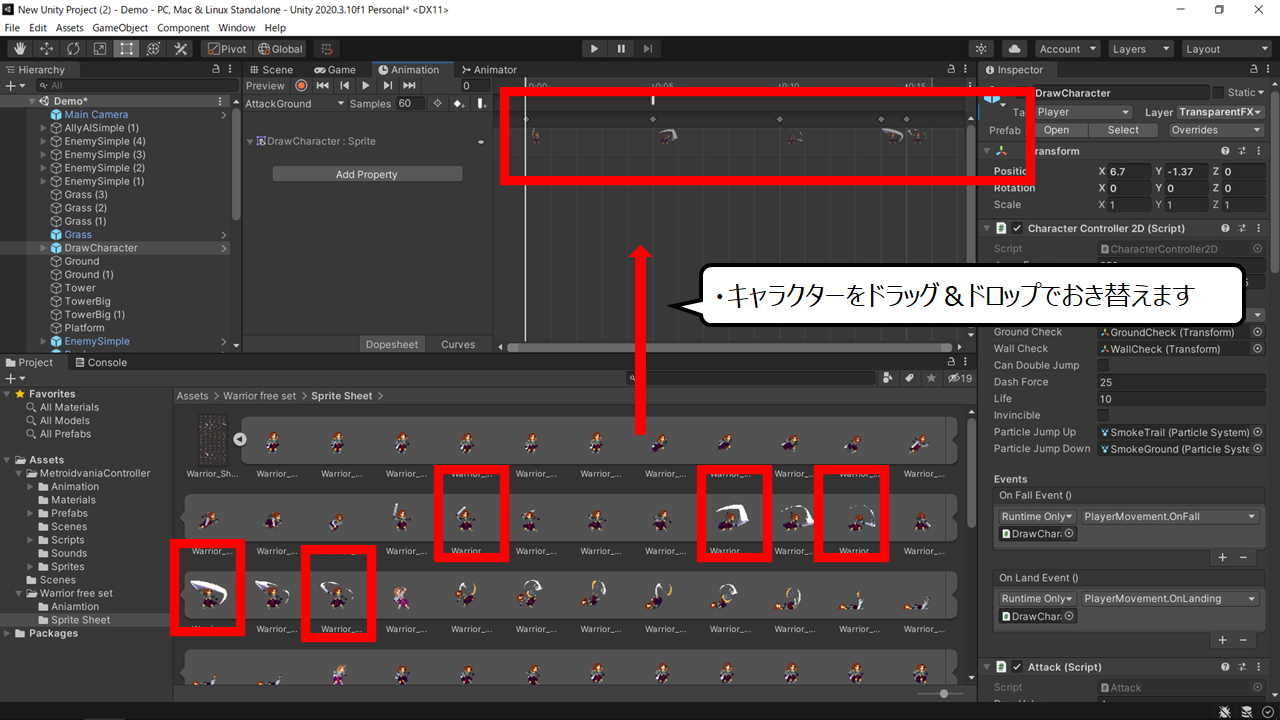Switch to Curves view
The width and height of the screenshot is (1280, 720).
tap(458, 344)
